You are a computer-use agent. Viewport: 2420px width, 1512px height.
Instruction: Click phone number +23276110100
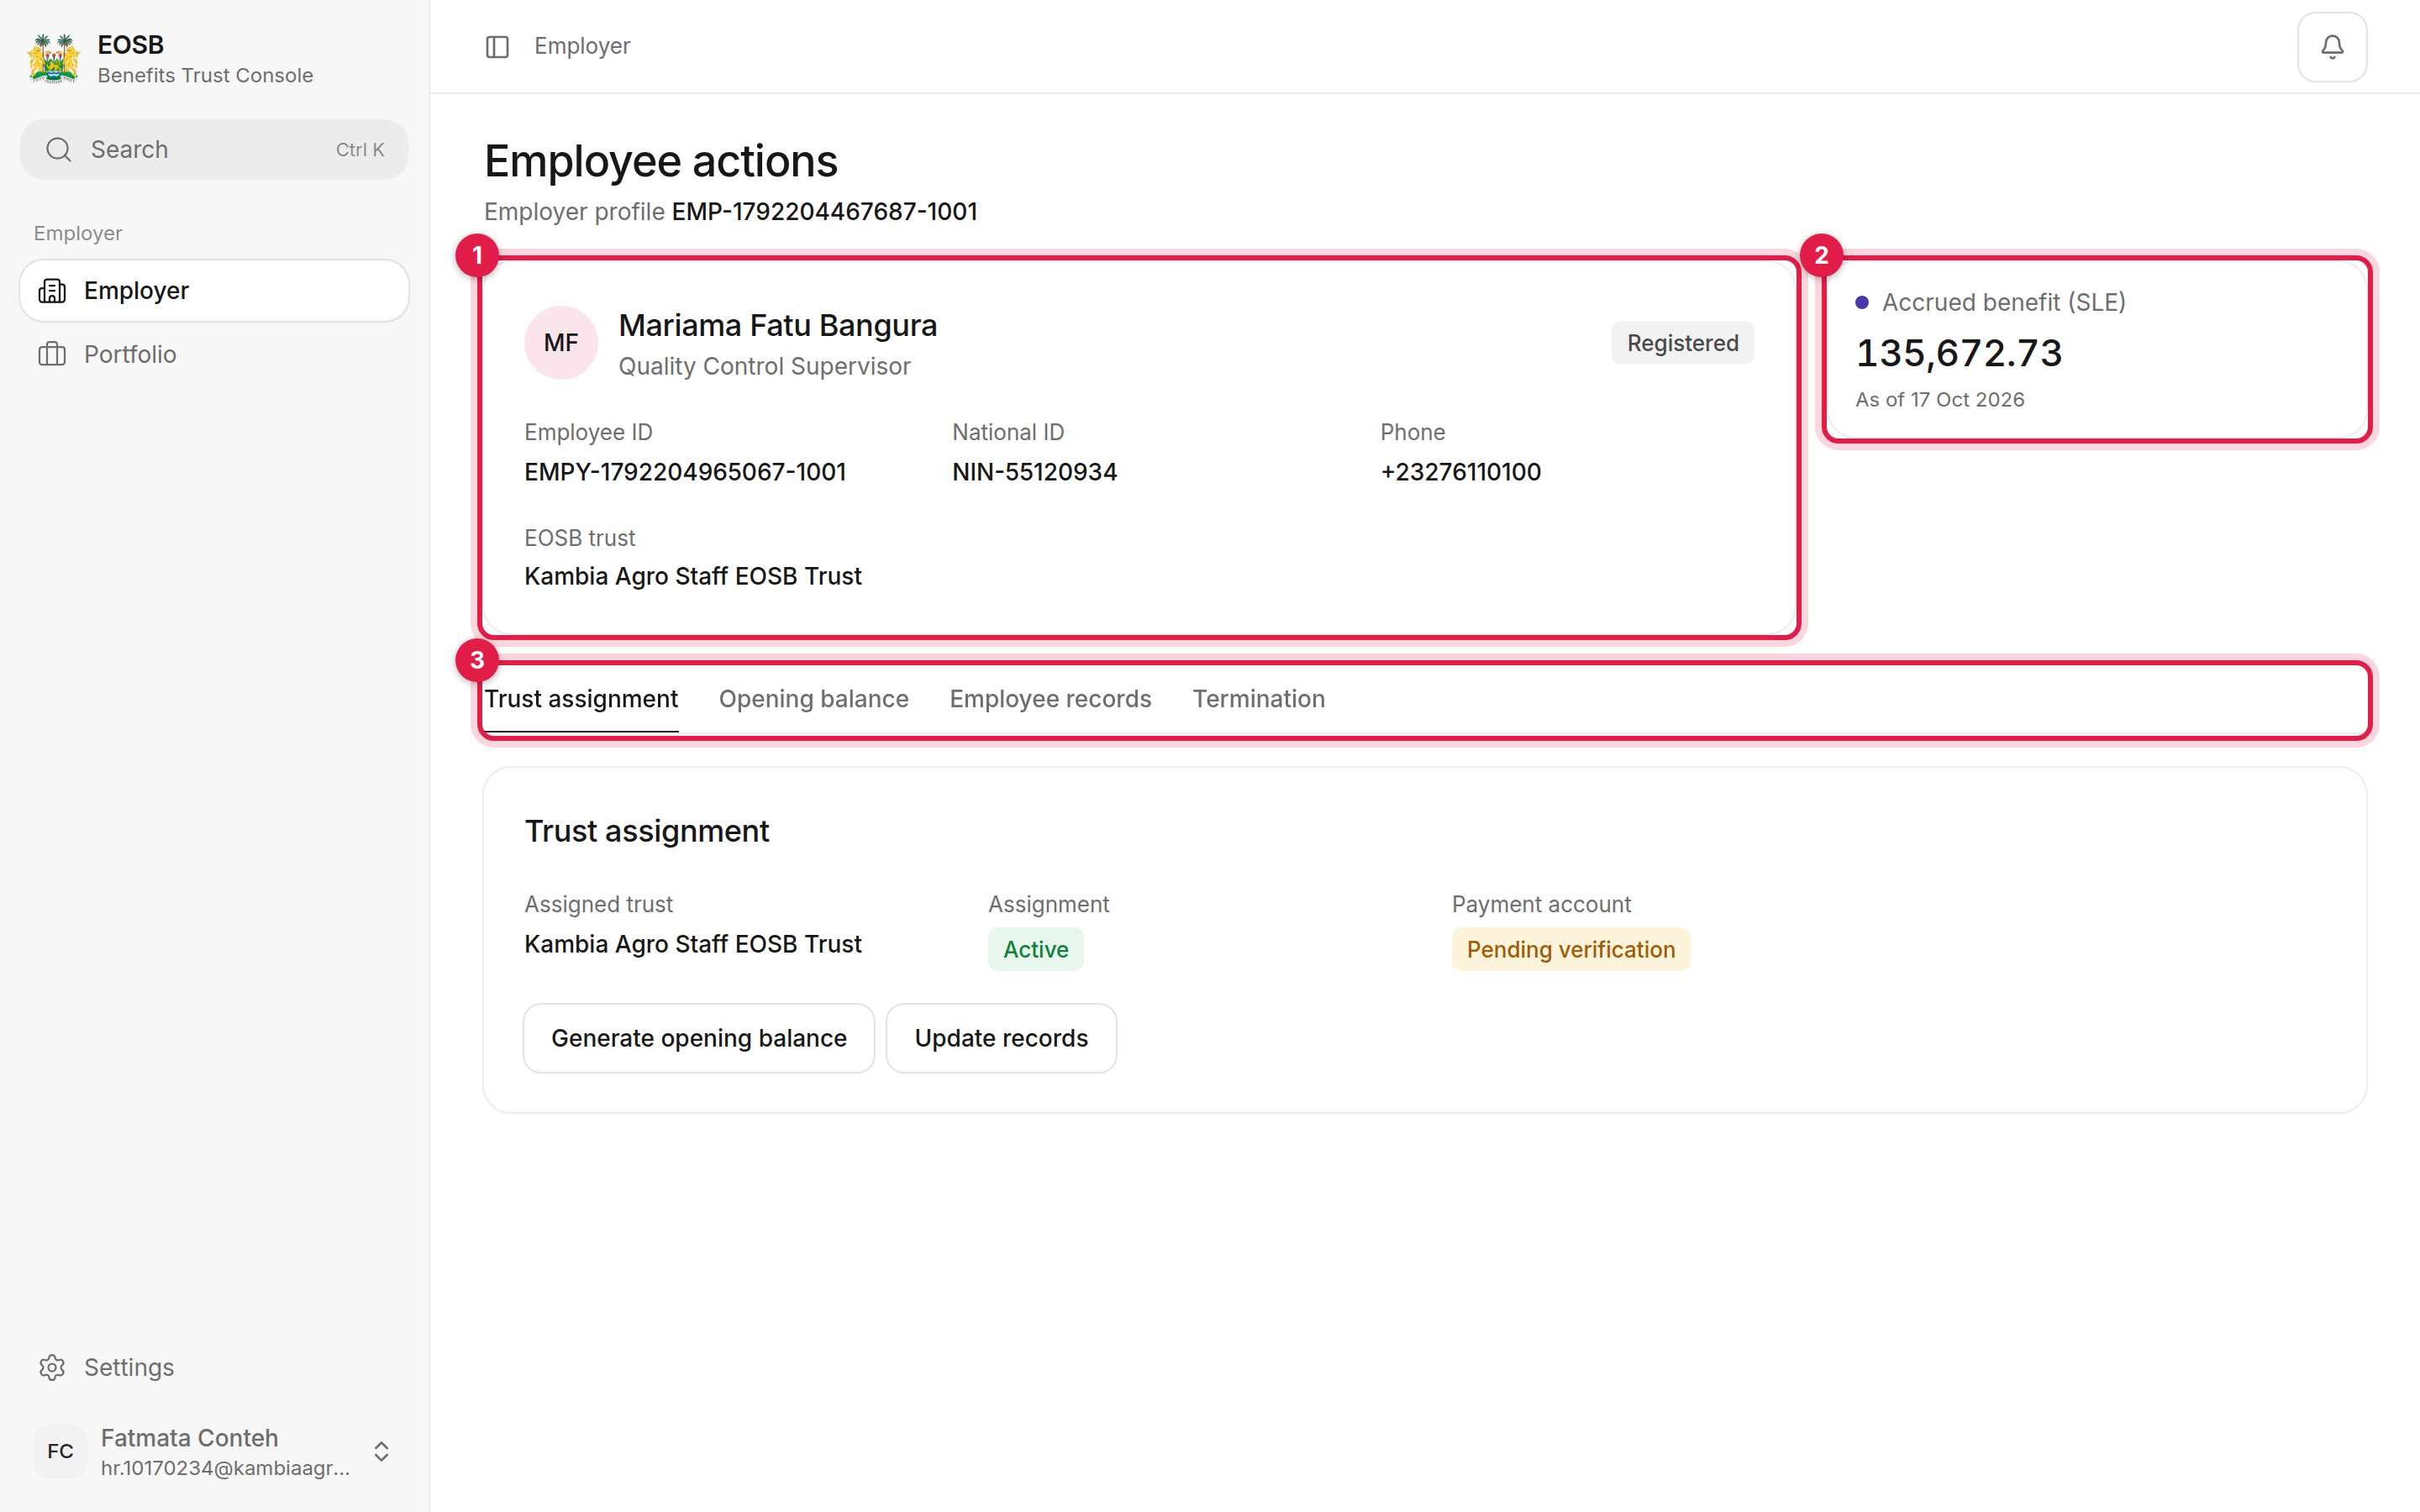click(1460, 472)
